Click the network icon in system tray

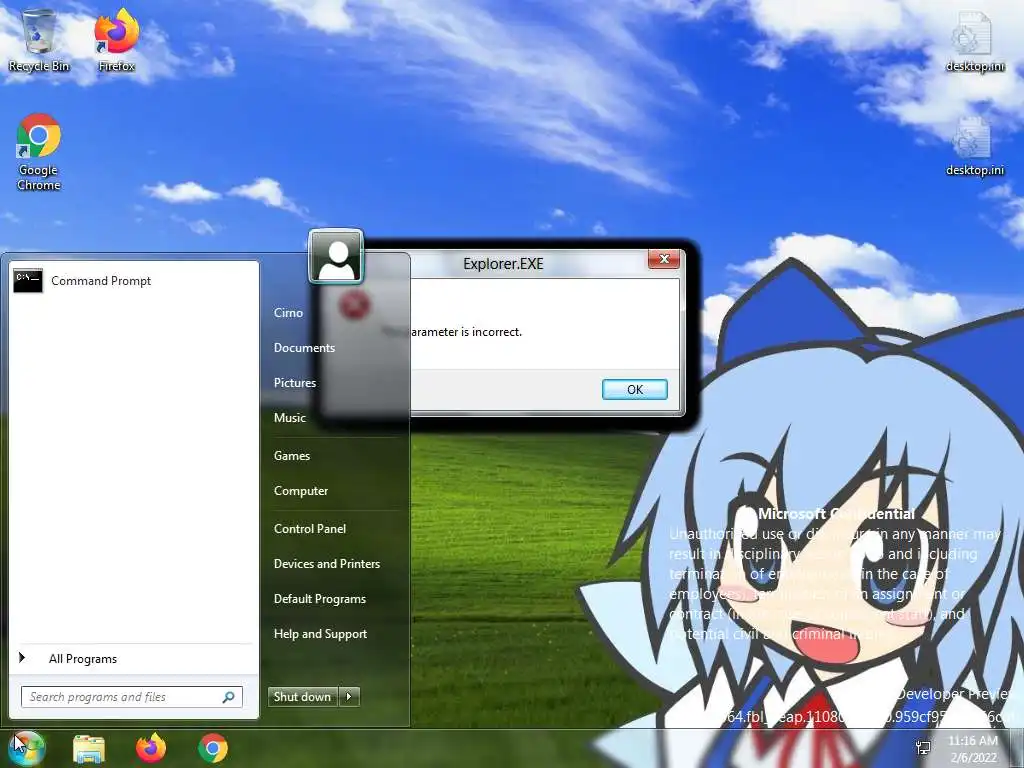(923, 748)
